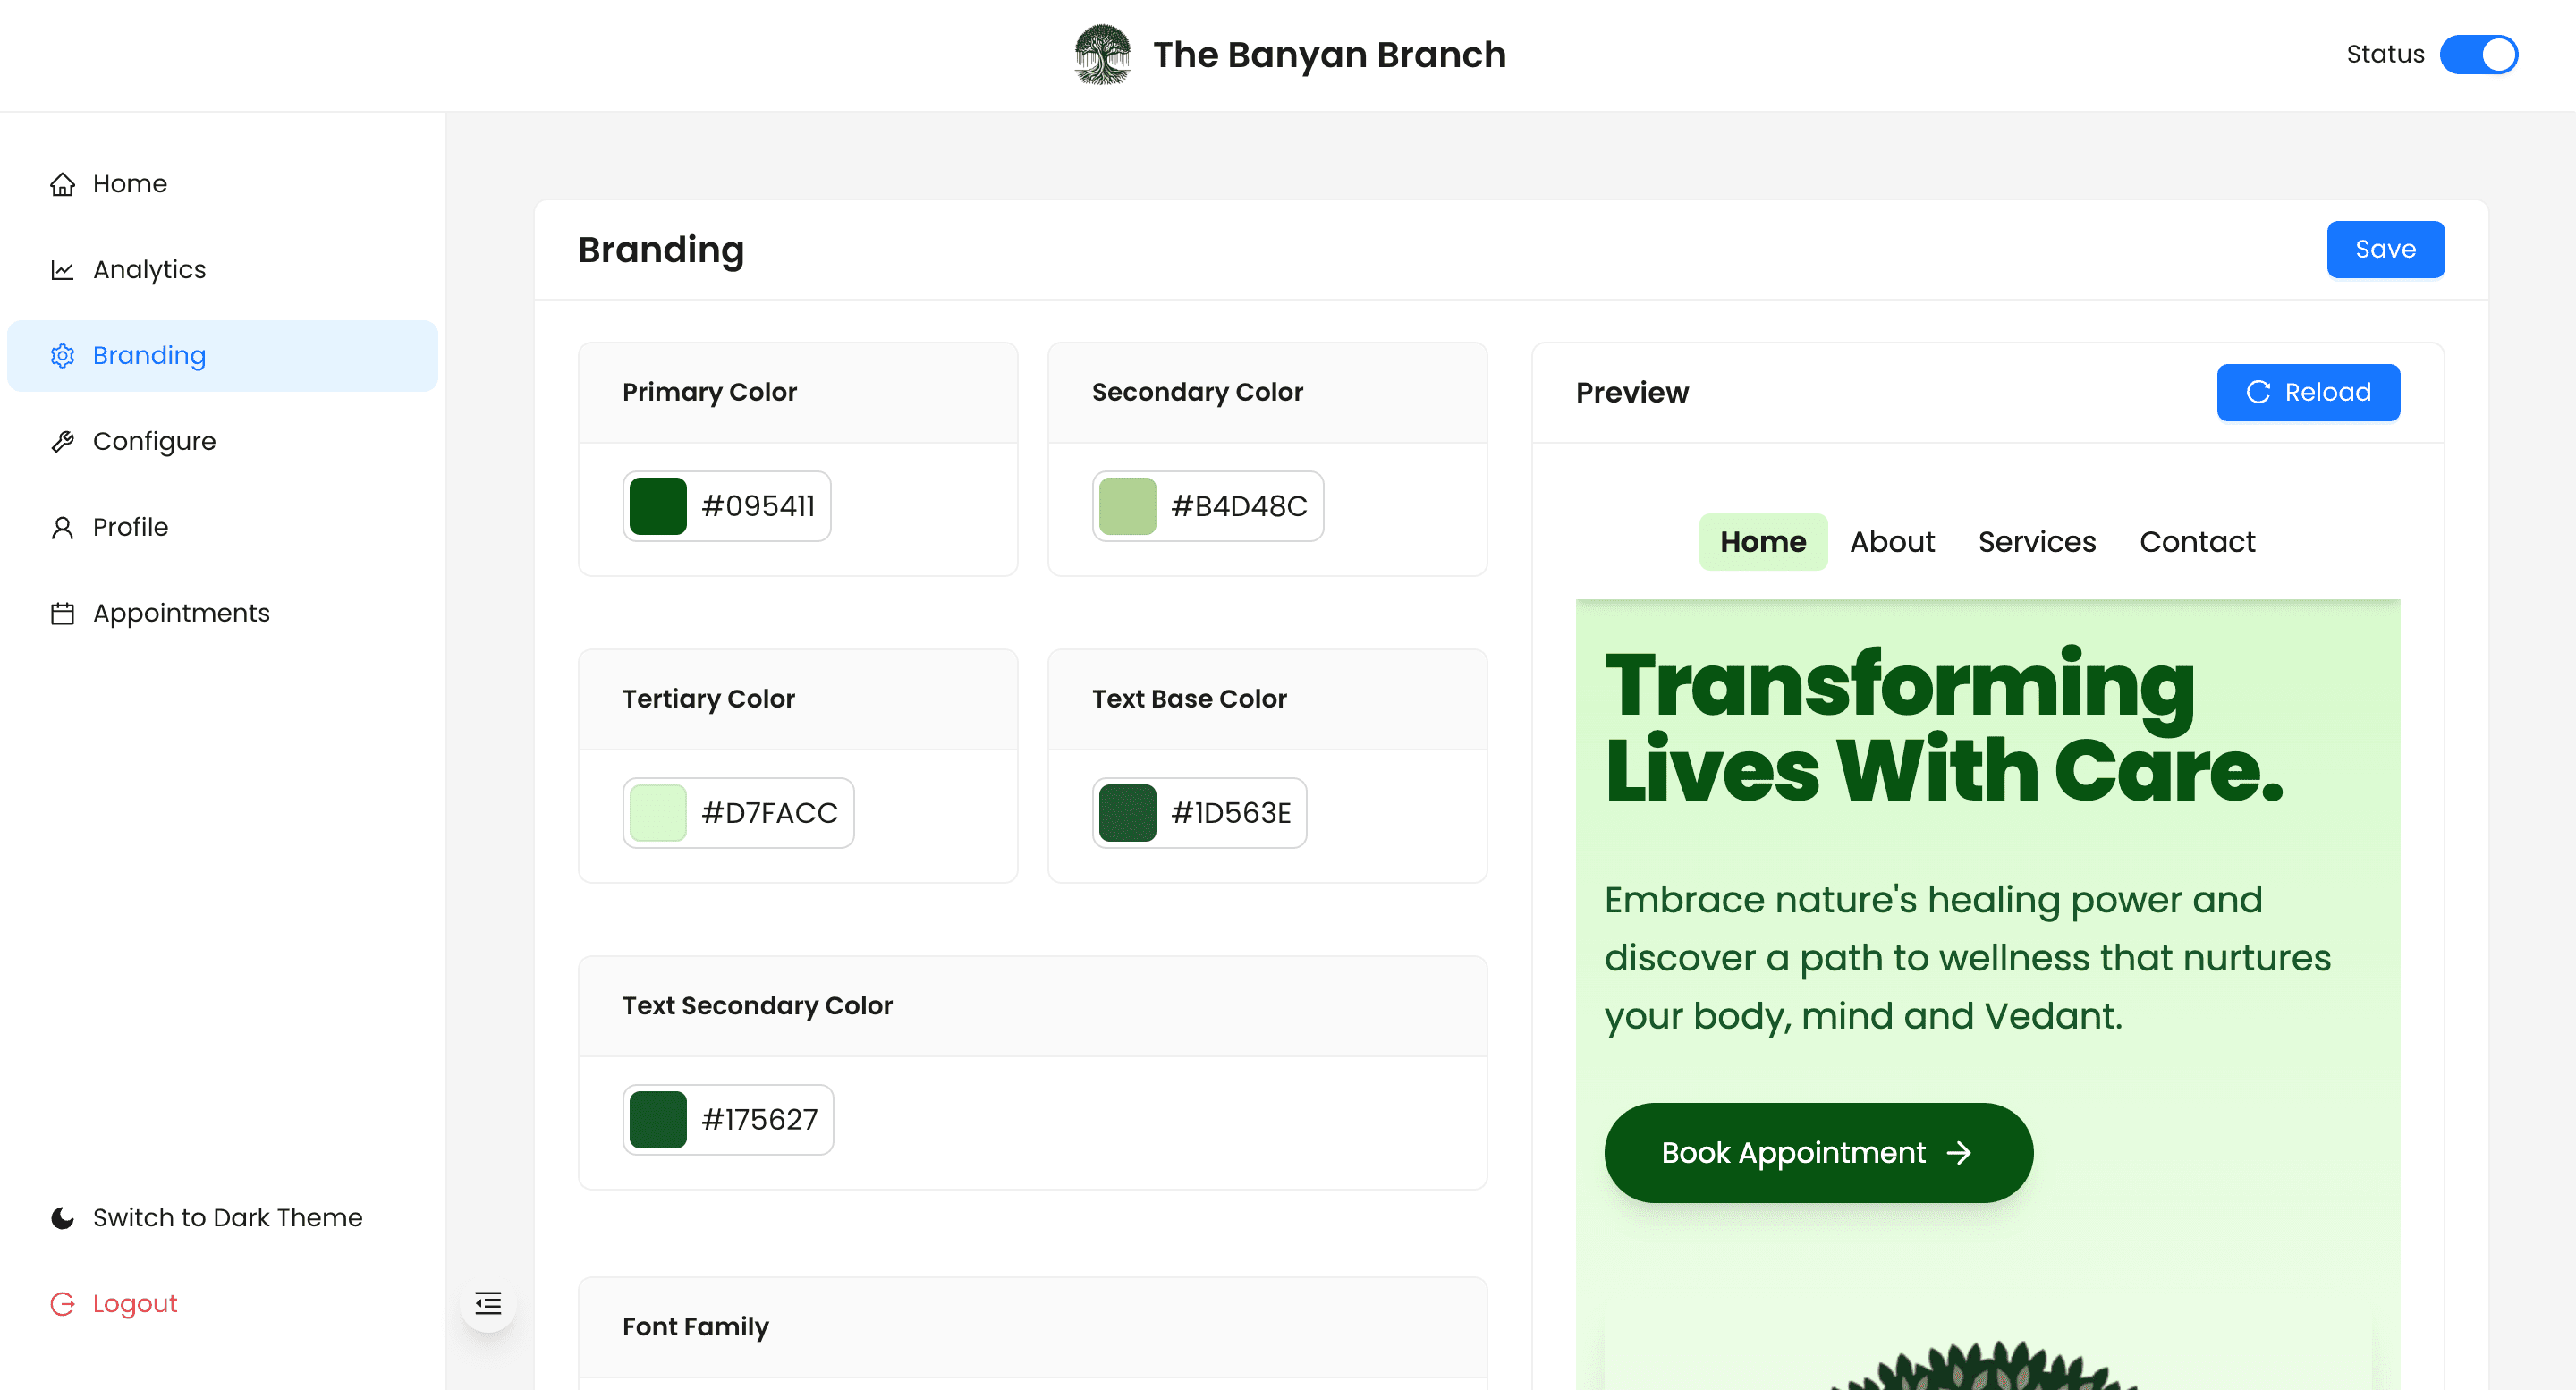Click The Banyan Branch tree logo

[1102, 55]
